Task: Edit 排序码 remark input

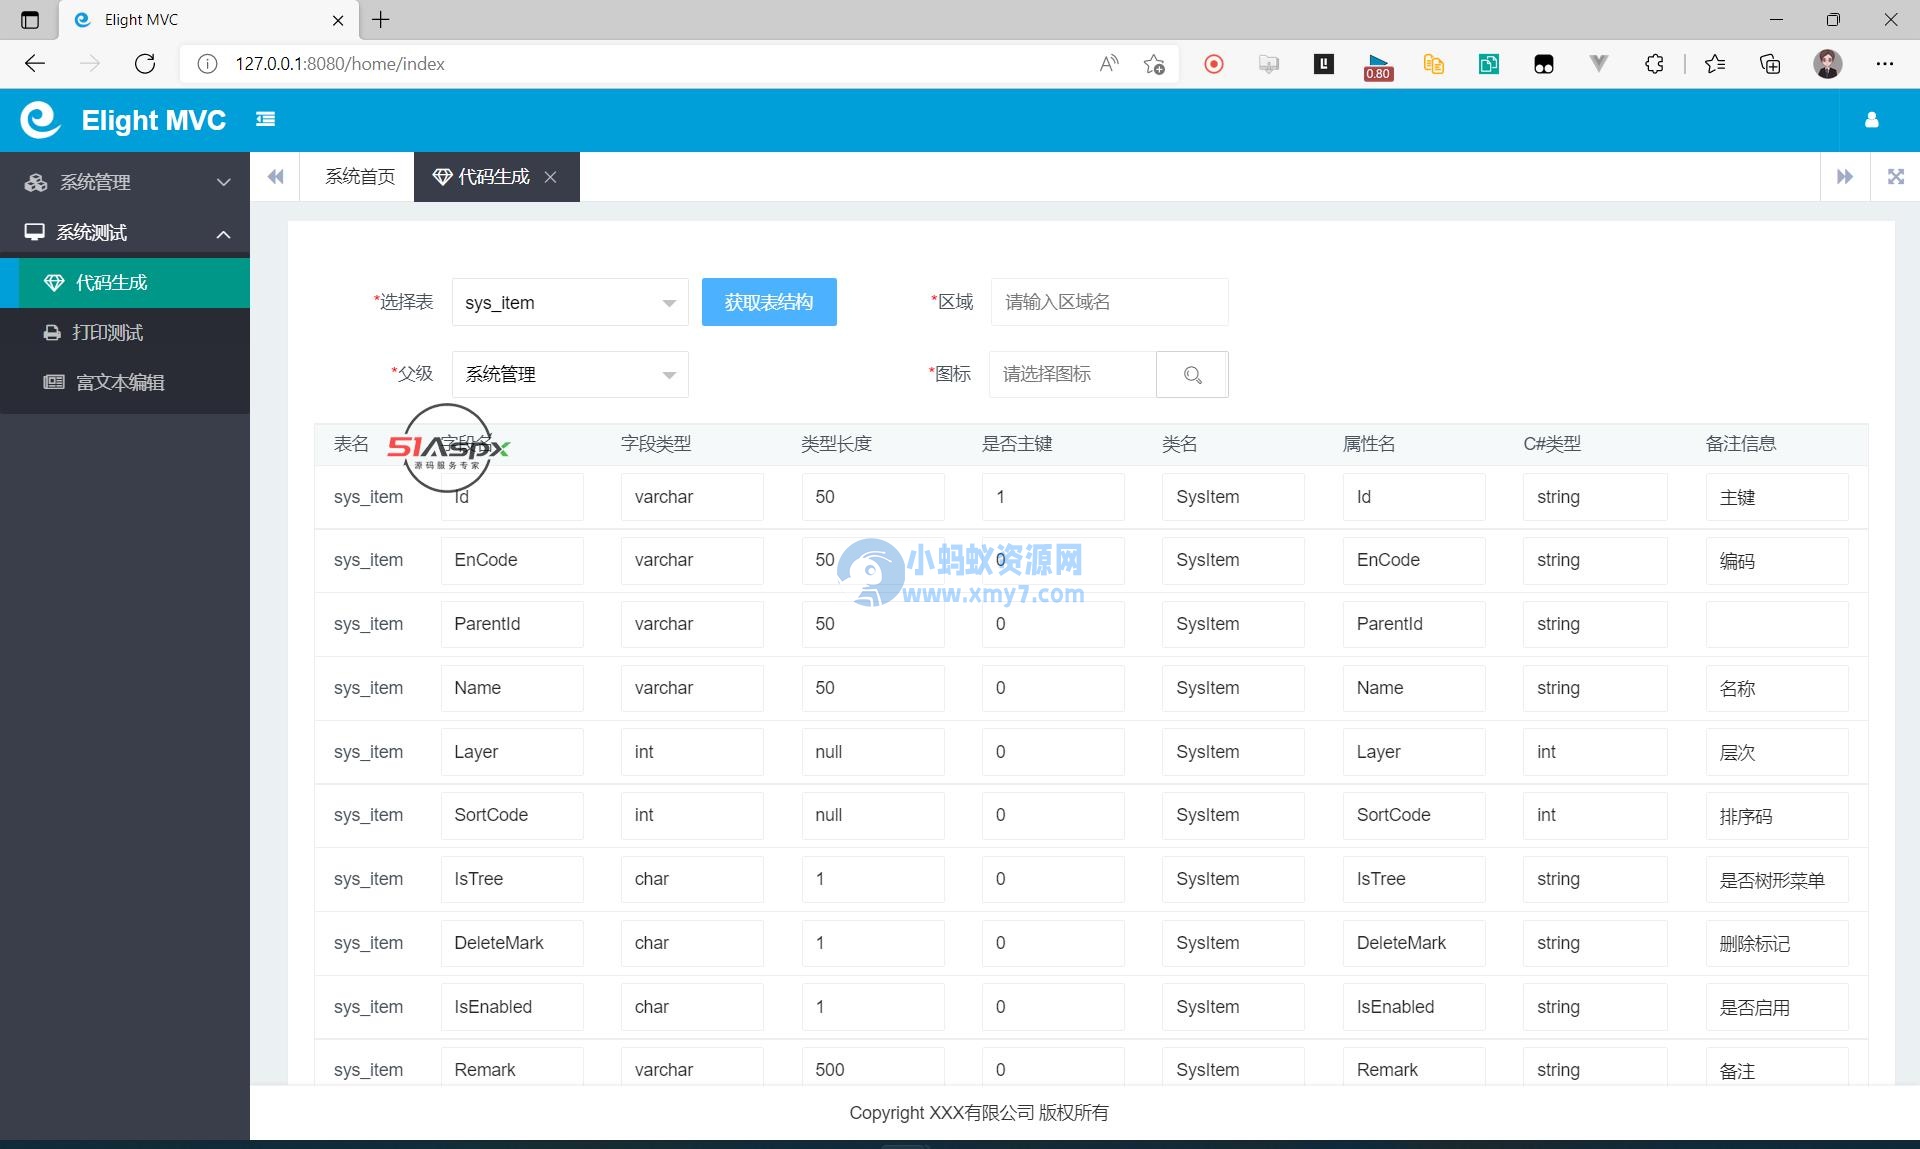Action: coord(1776,815)
